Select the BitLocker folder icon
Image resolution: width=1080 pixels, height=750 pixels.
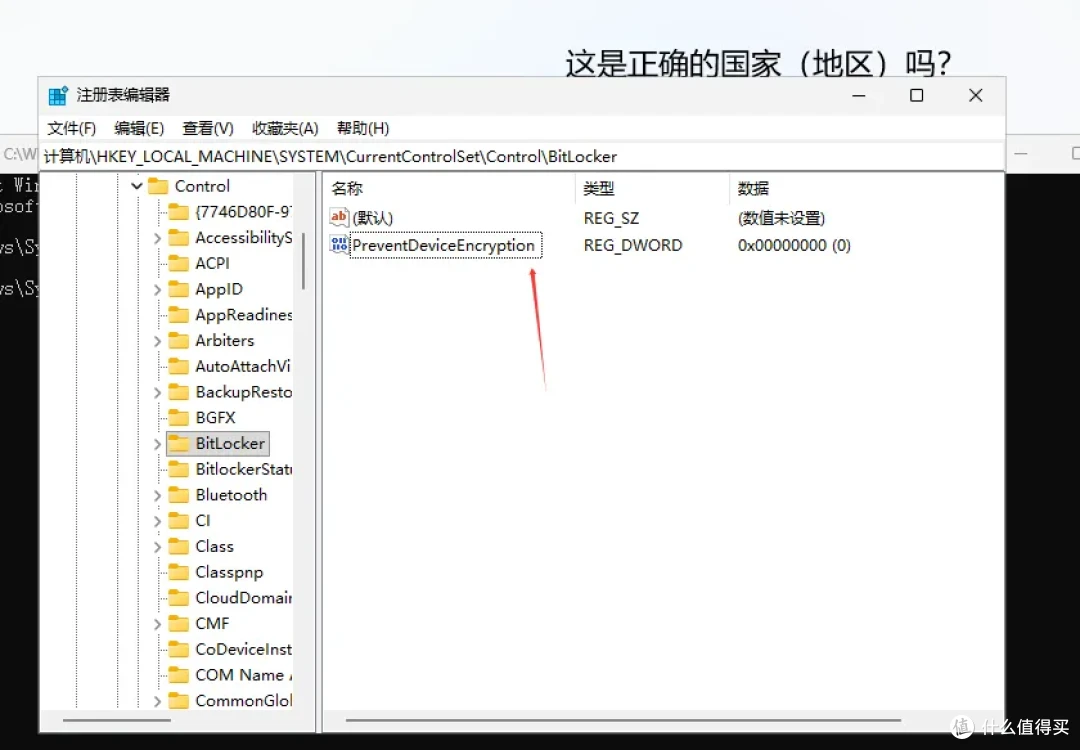[178, 444]
